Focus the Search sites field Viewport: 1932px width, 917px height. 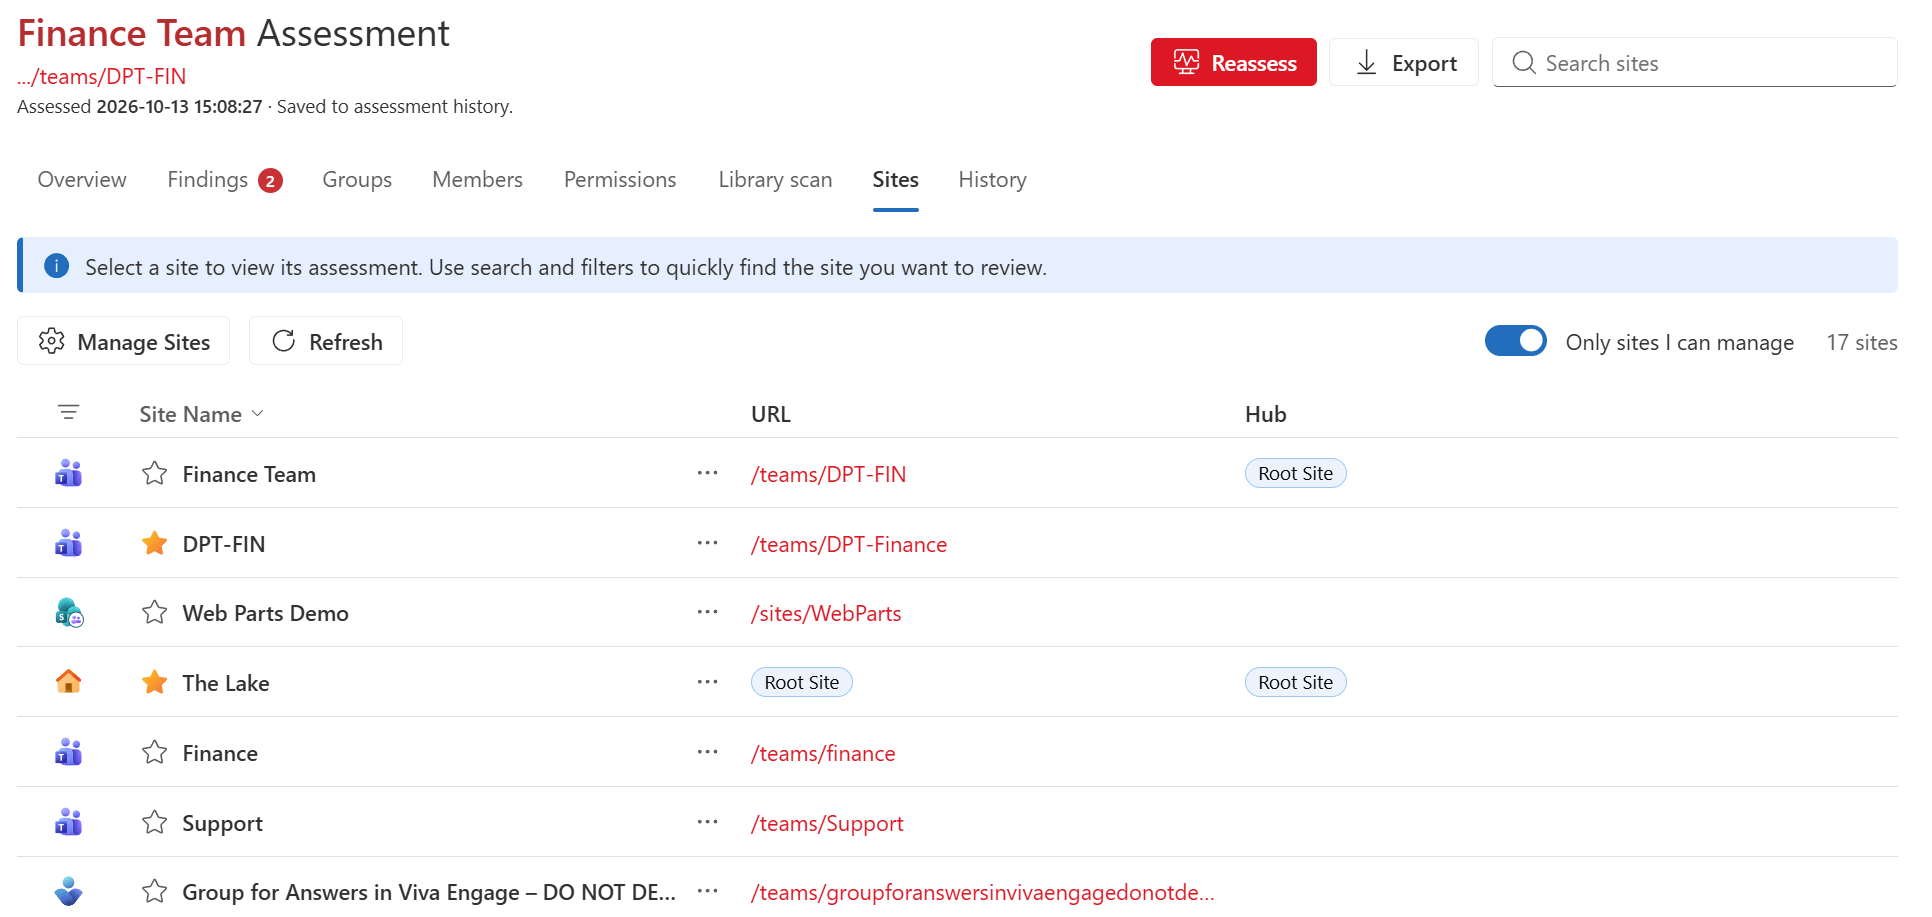(x=1694, y=62)
